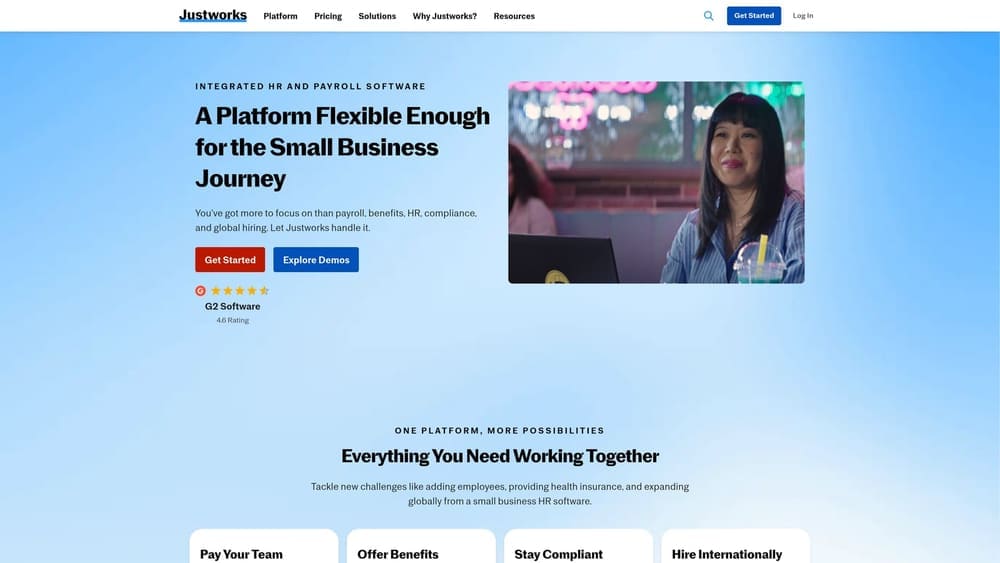This screenshot has width=1000, height=563.
Task: Click the blue Get Started header button
Action: point(754,16)
